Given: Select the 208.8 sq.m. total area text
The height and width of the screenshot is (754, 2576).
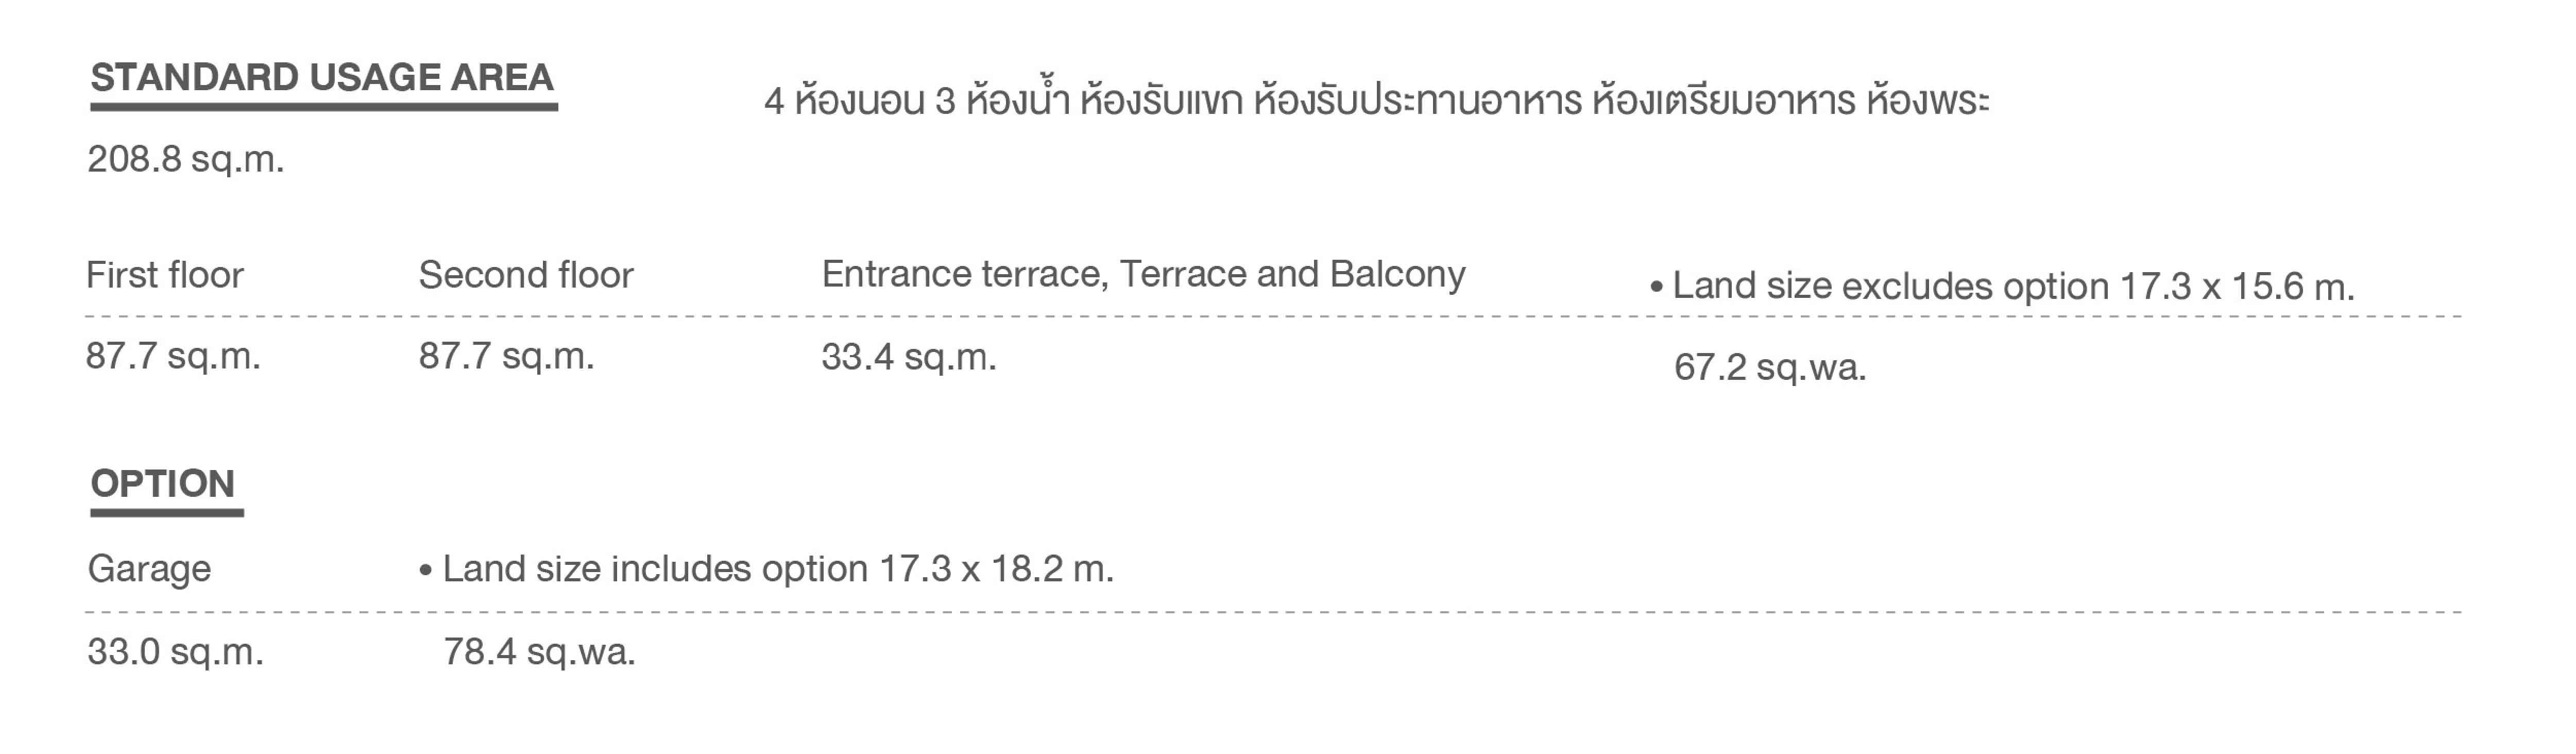Looking at the screenshot, I should click(186, 159).
